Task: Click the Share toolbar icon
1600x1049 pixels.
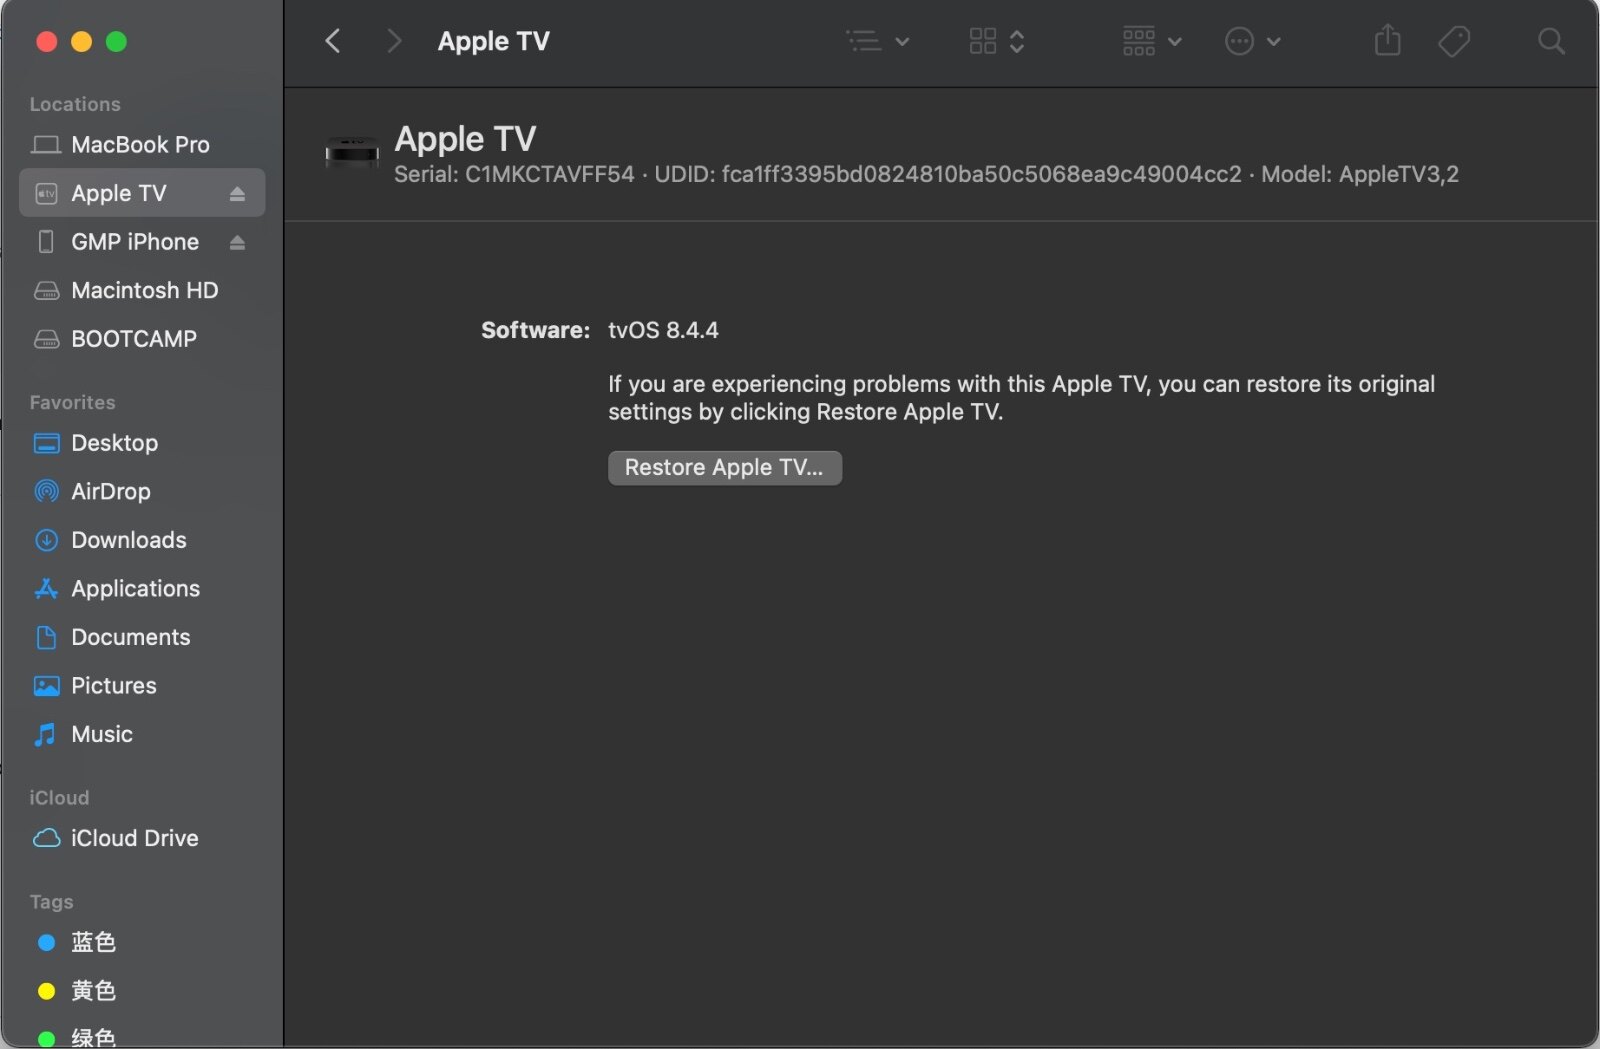Action: (x=1388, y=41)
